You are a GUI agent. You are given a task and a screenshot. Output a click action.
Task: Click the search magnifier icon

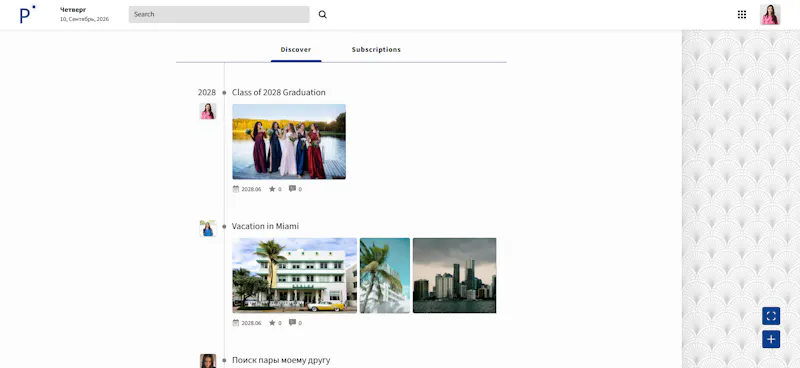coord(322,14)
